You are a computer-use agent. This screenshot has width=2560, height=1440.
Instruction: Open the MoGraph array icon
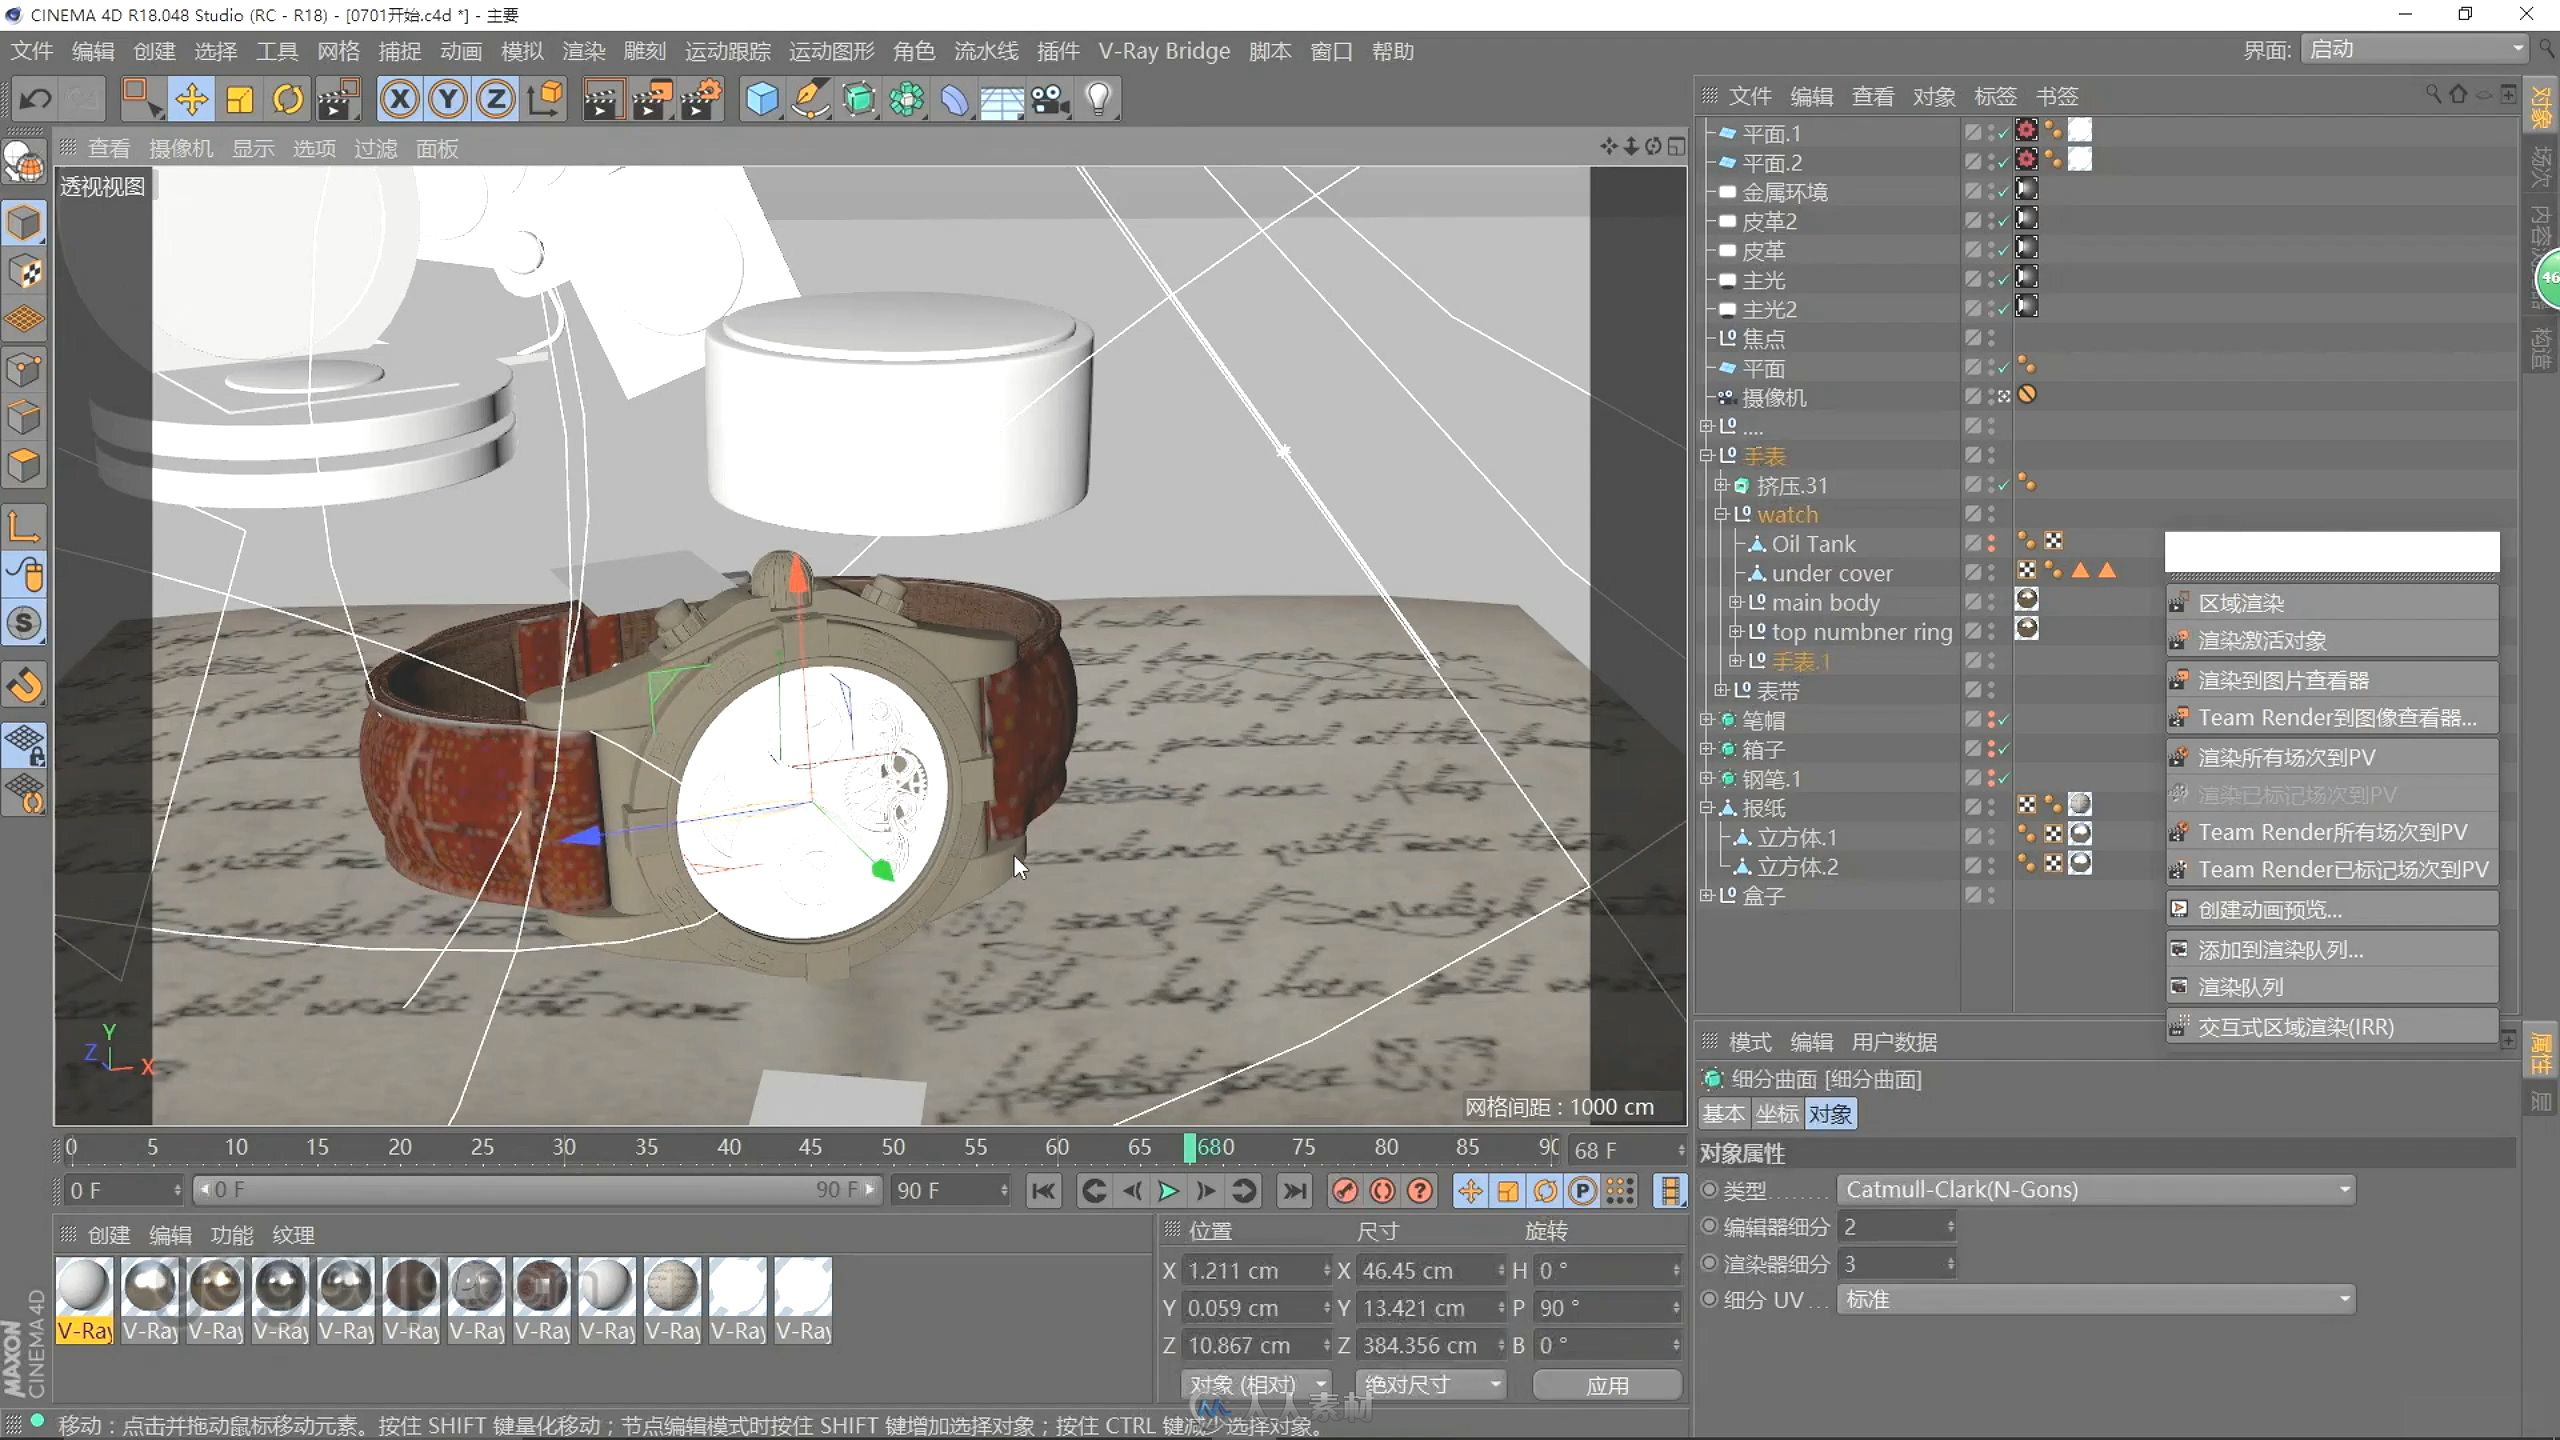coord(906,99)
